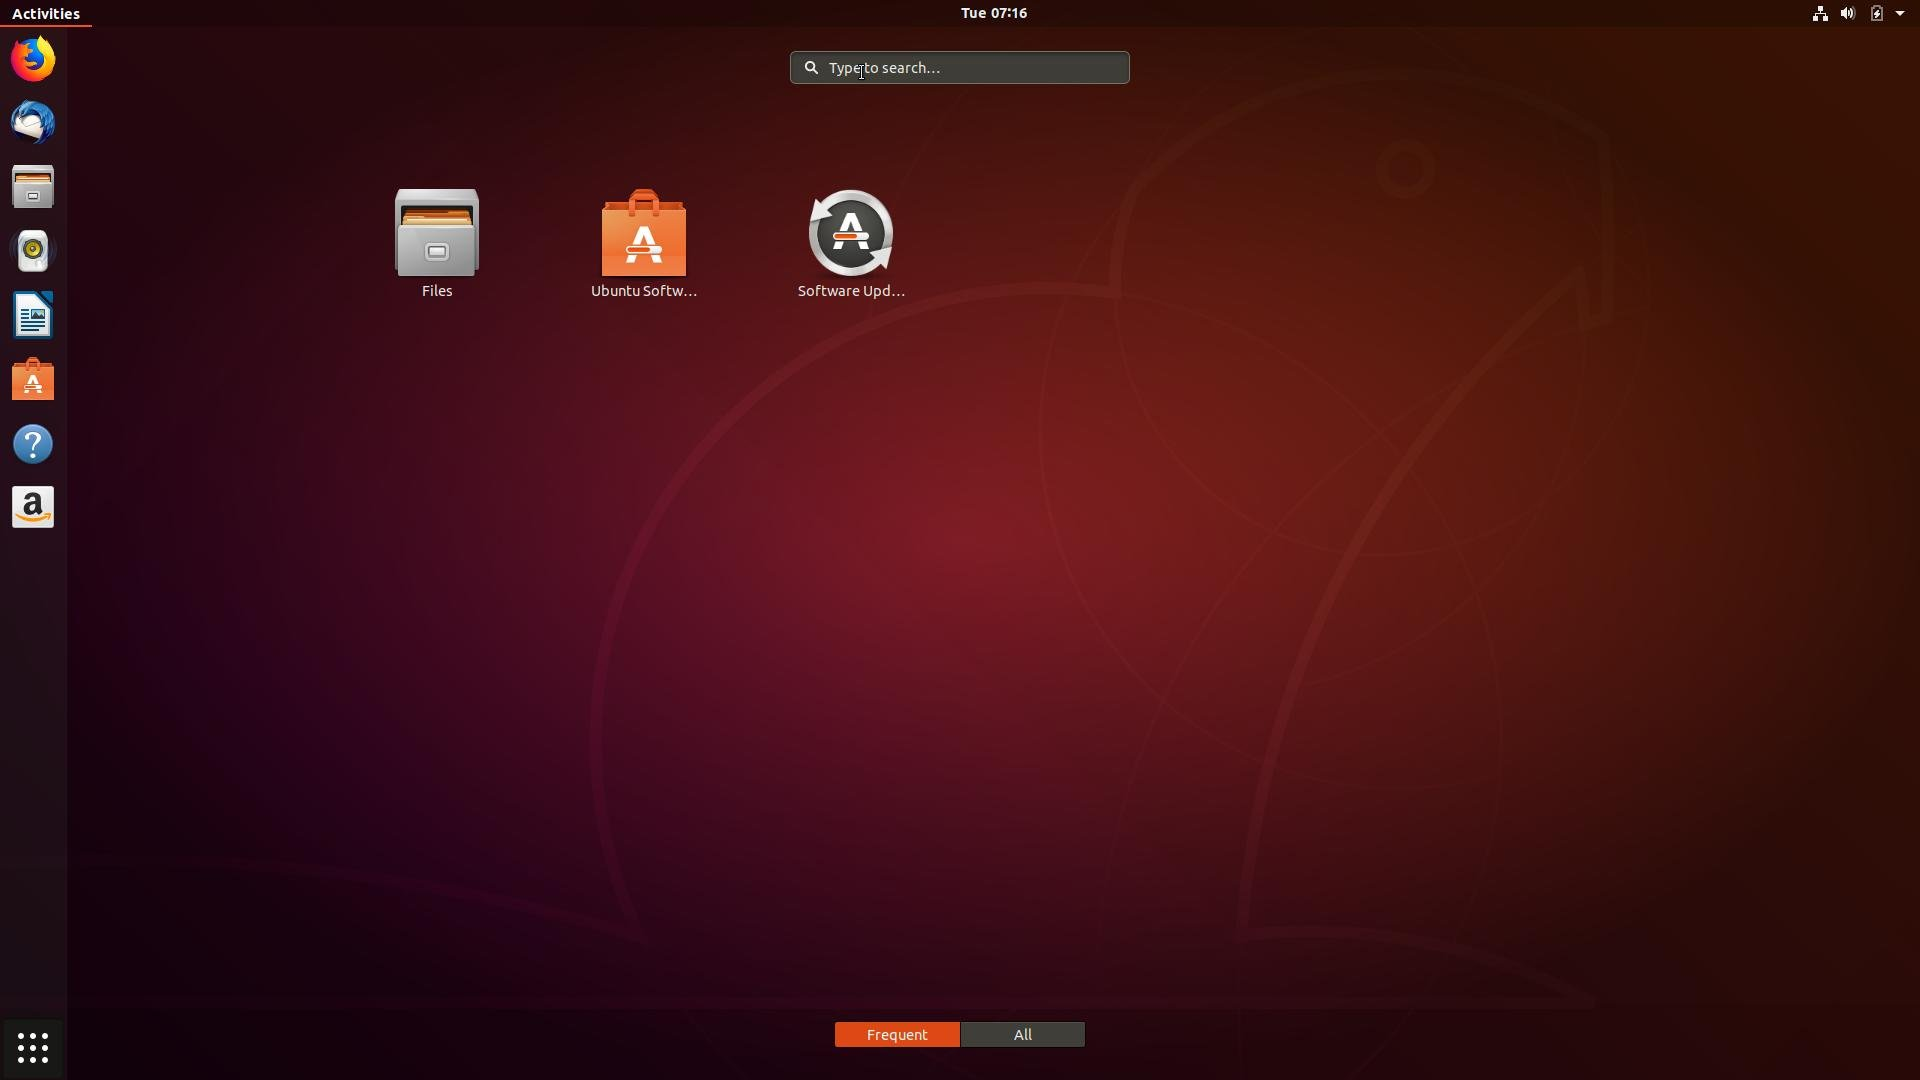Launch Ubuntu Software from the app grid
The width and height of the screenshot is (1920, 1080).
pos(644,244)
